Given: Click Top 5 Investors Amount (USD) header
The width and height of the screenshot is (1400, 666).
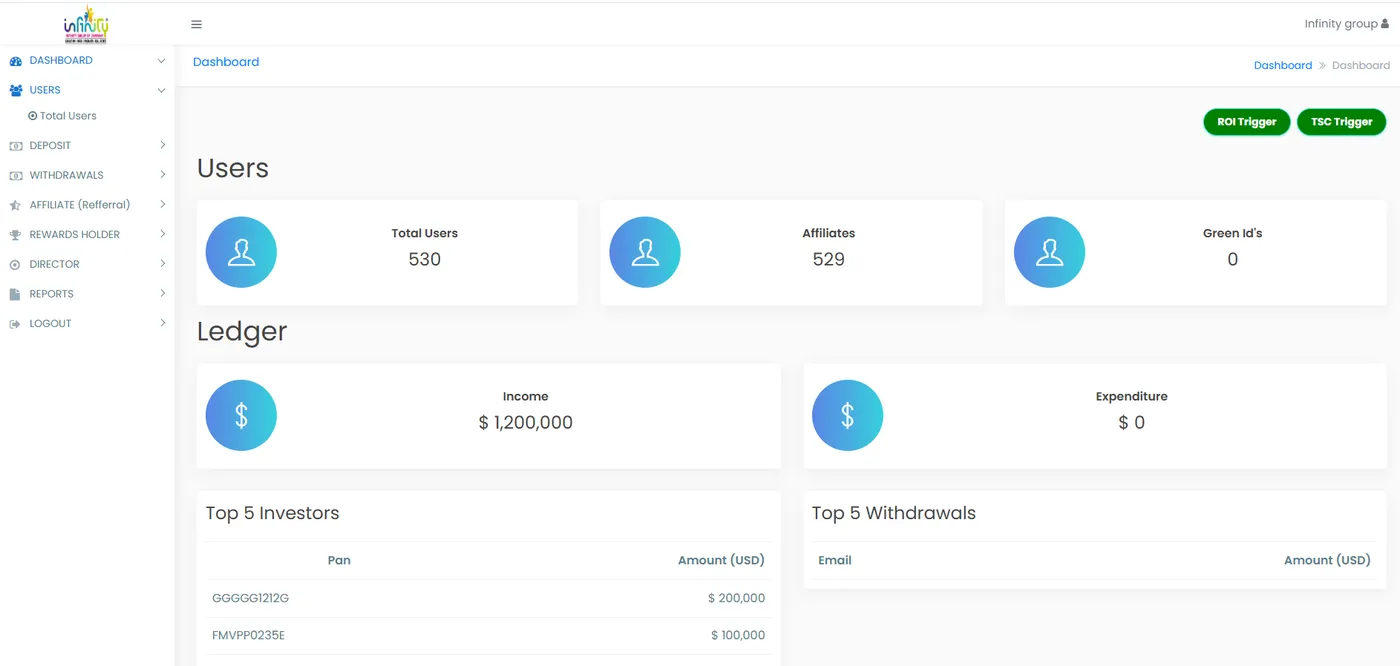Looking at the screenshot, I should pyautogui.click(x=721, y=560).
